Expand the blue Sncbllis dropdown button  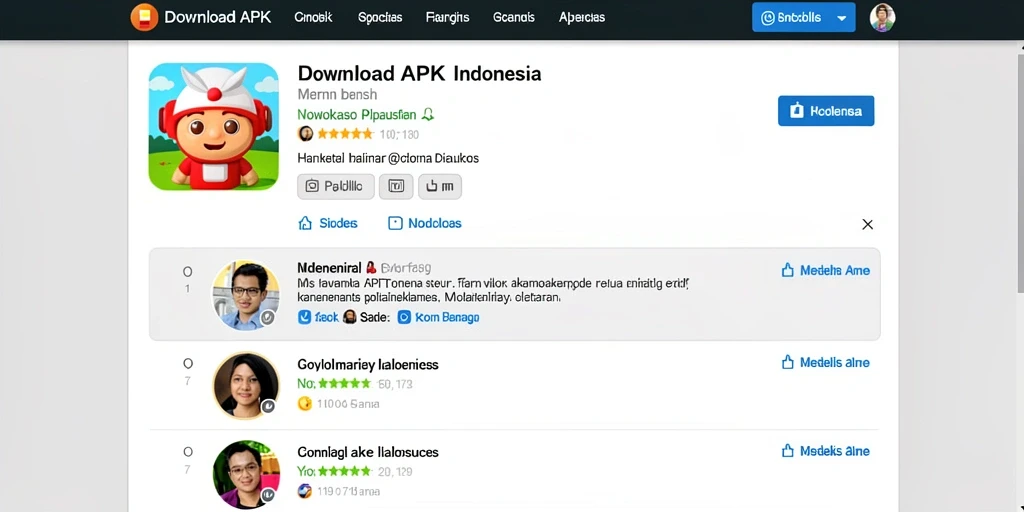803,18
